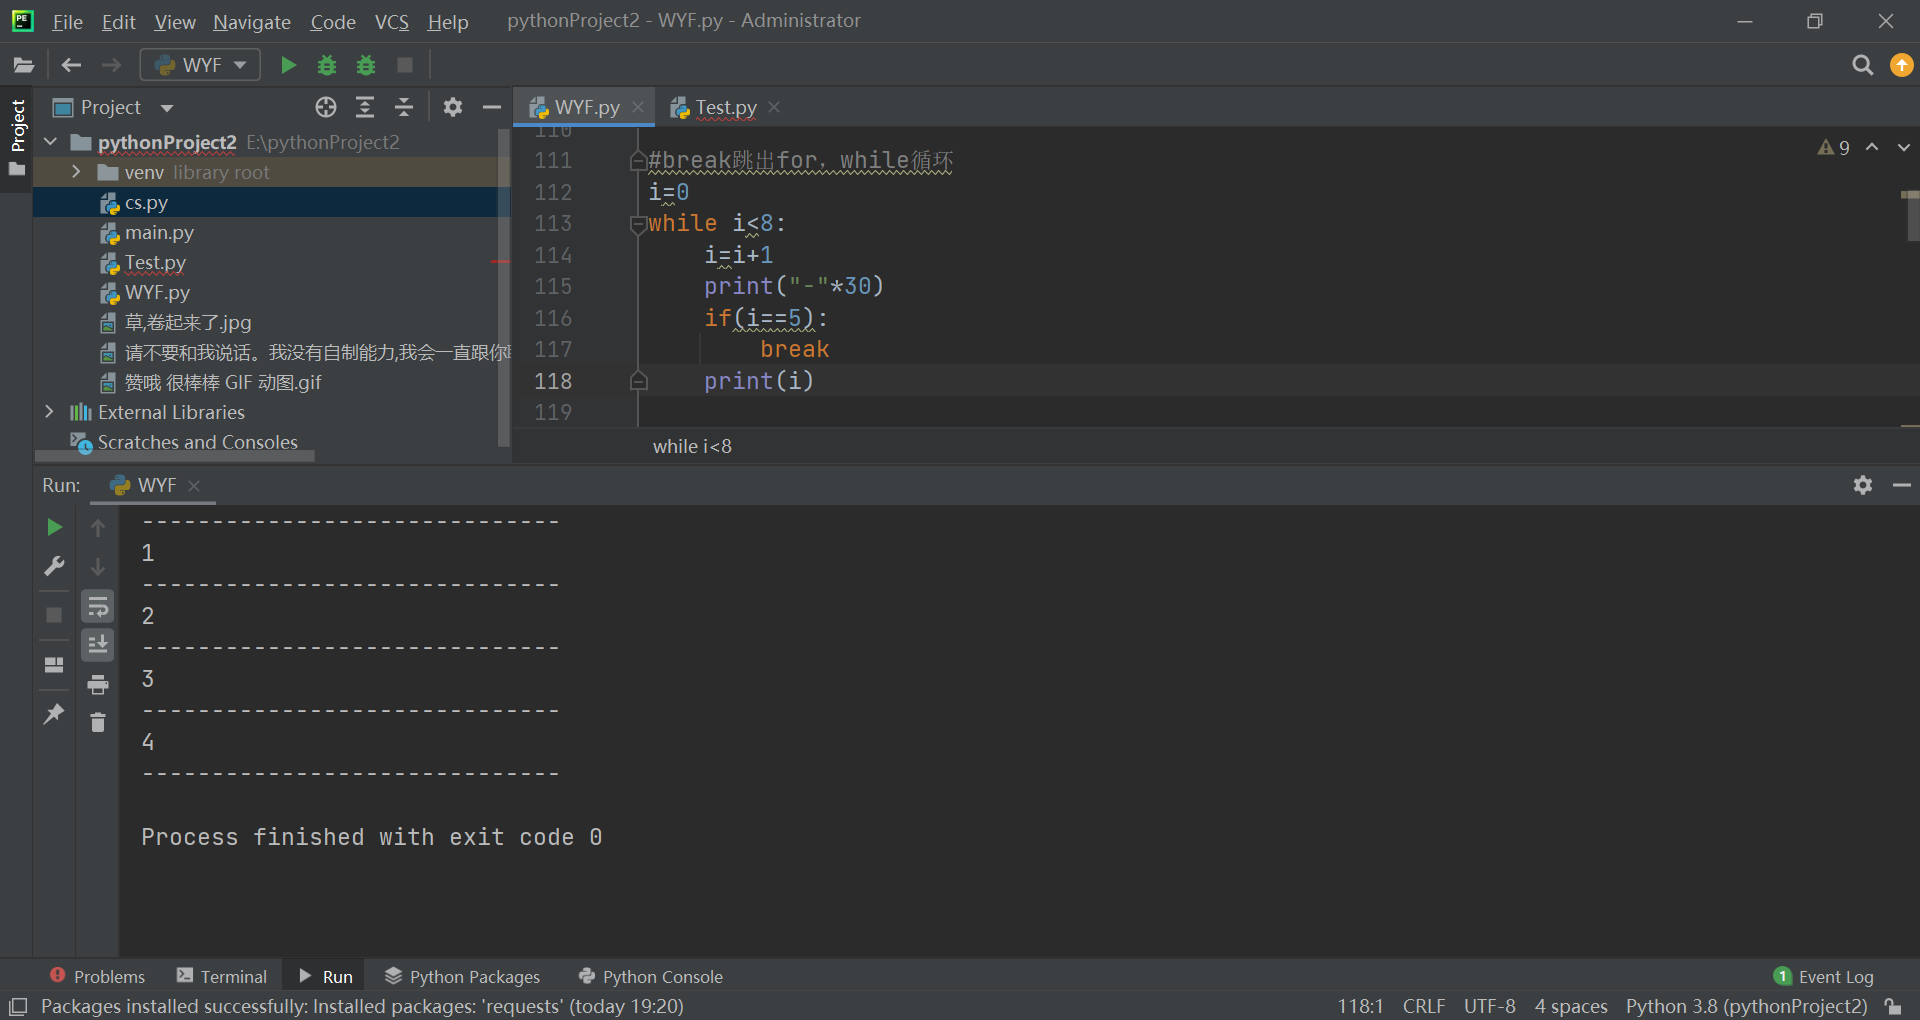Click UTF-8 encoding in status bar
Screen dimensions: 1920x1020
click(1489, 1006)
